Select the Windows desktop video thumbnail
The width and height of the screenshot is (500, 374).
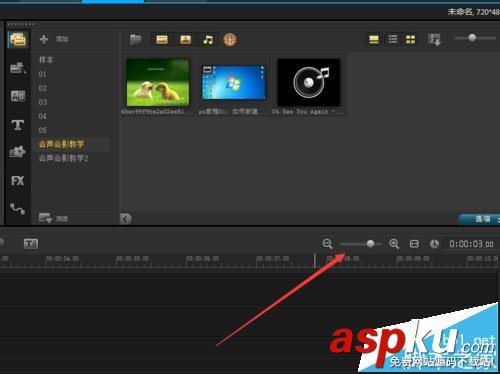click(x=233, y=82)
